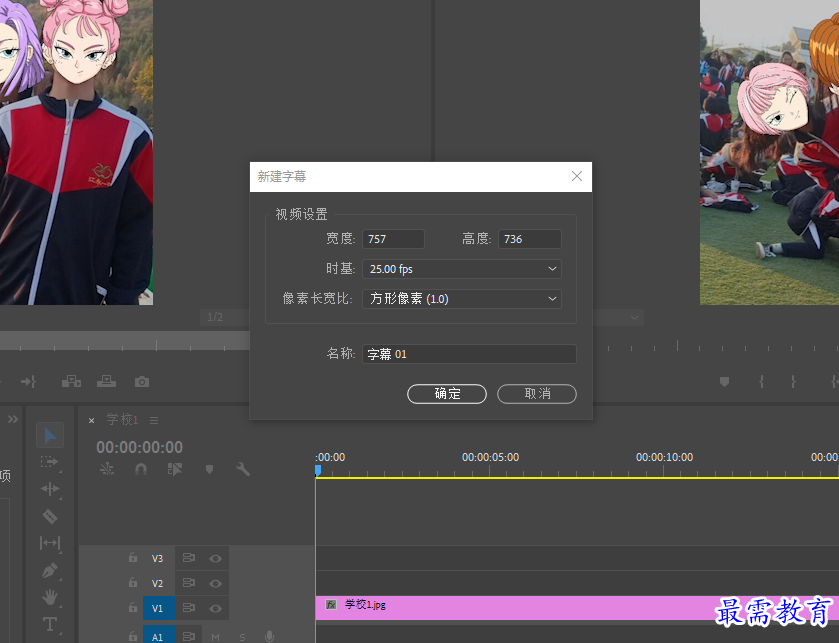Screen dimensions: 839x643
Task: Target track V2 header label
Action: point(157,584)
